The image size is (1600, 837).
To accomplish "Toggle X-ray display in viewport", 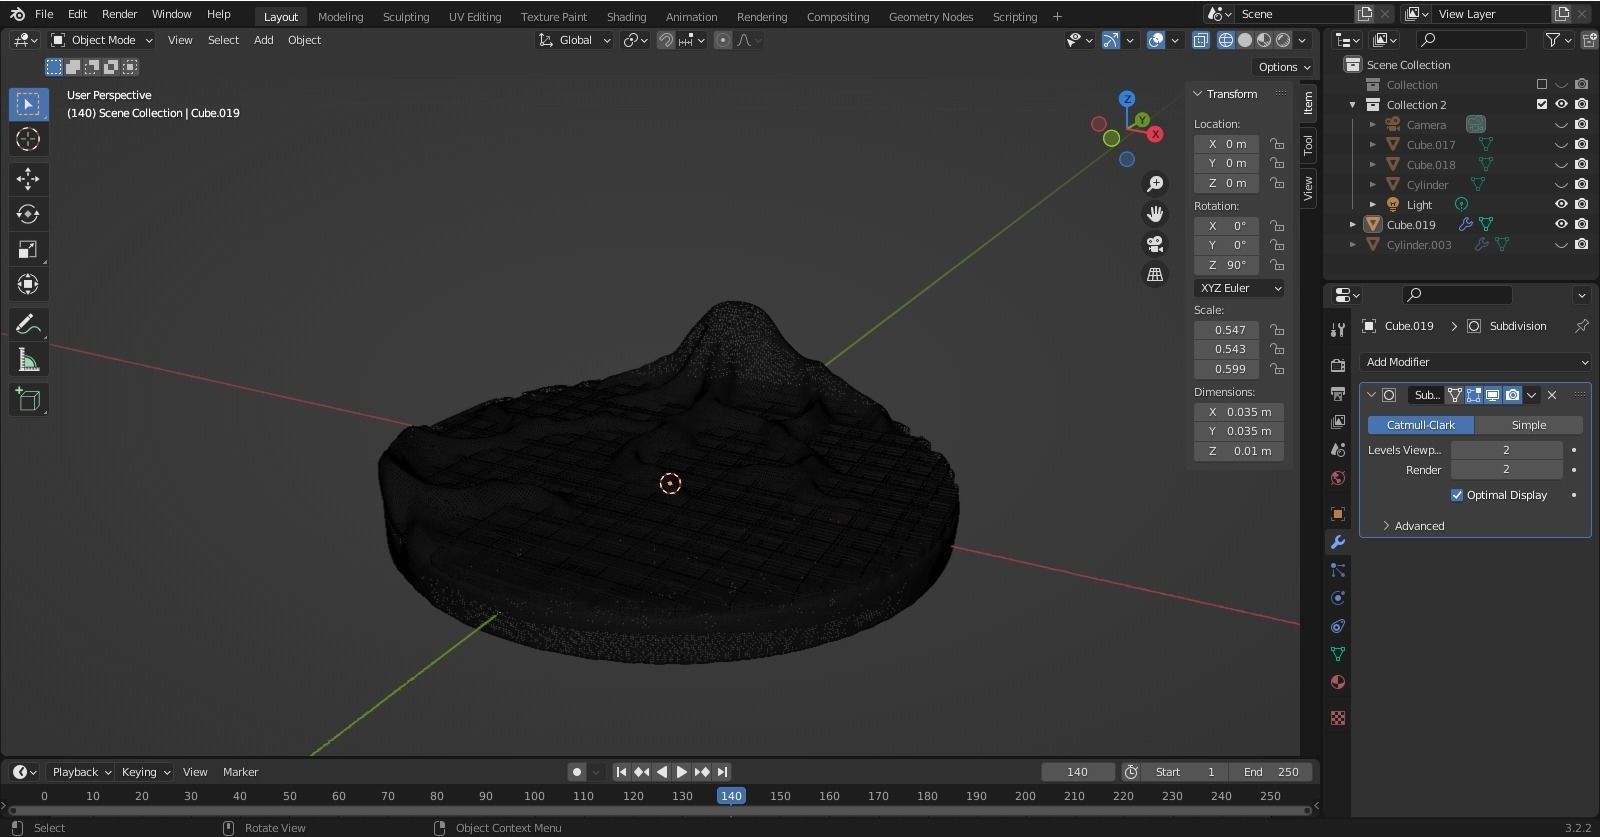I will (1200, 40).
